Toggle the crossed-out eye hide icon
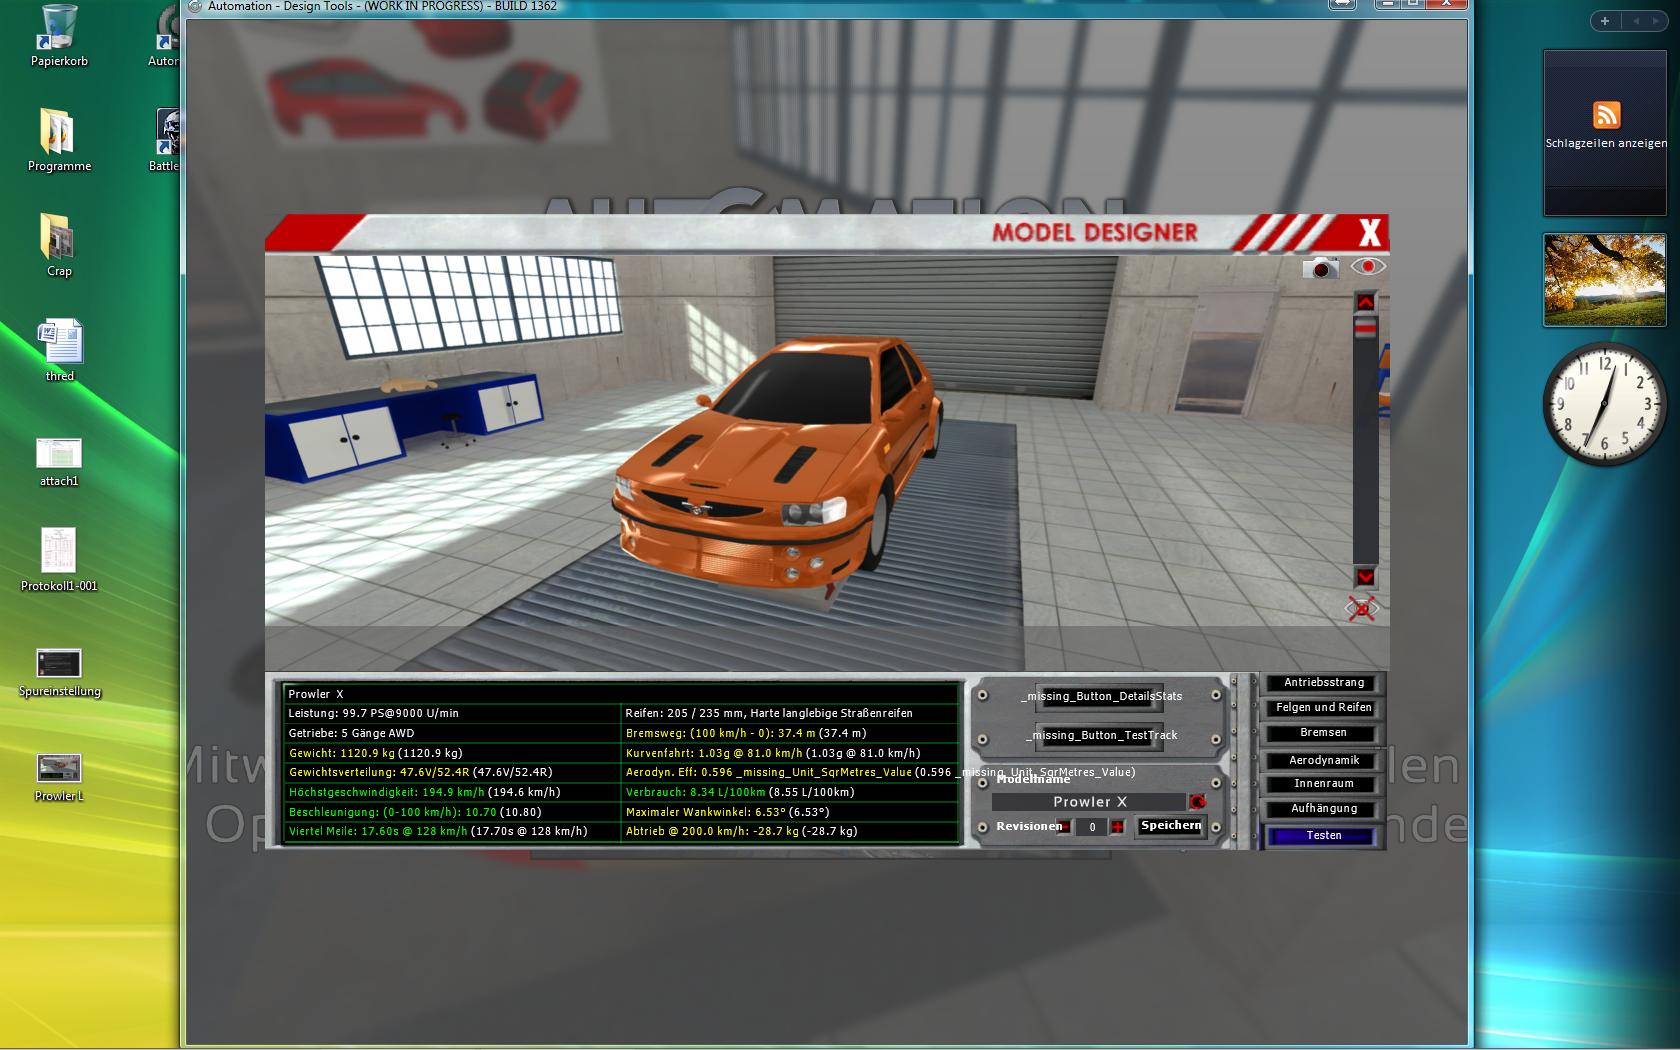 tap(1361, 608)
